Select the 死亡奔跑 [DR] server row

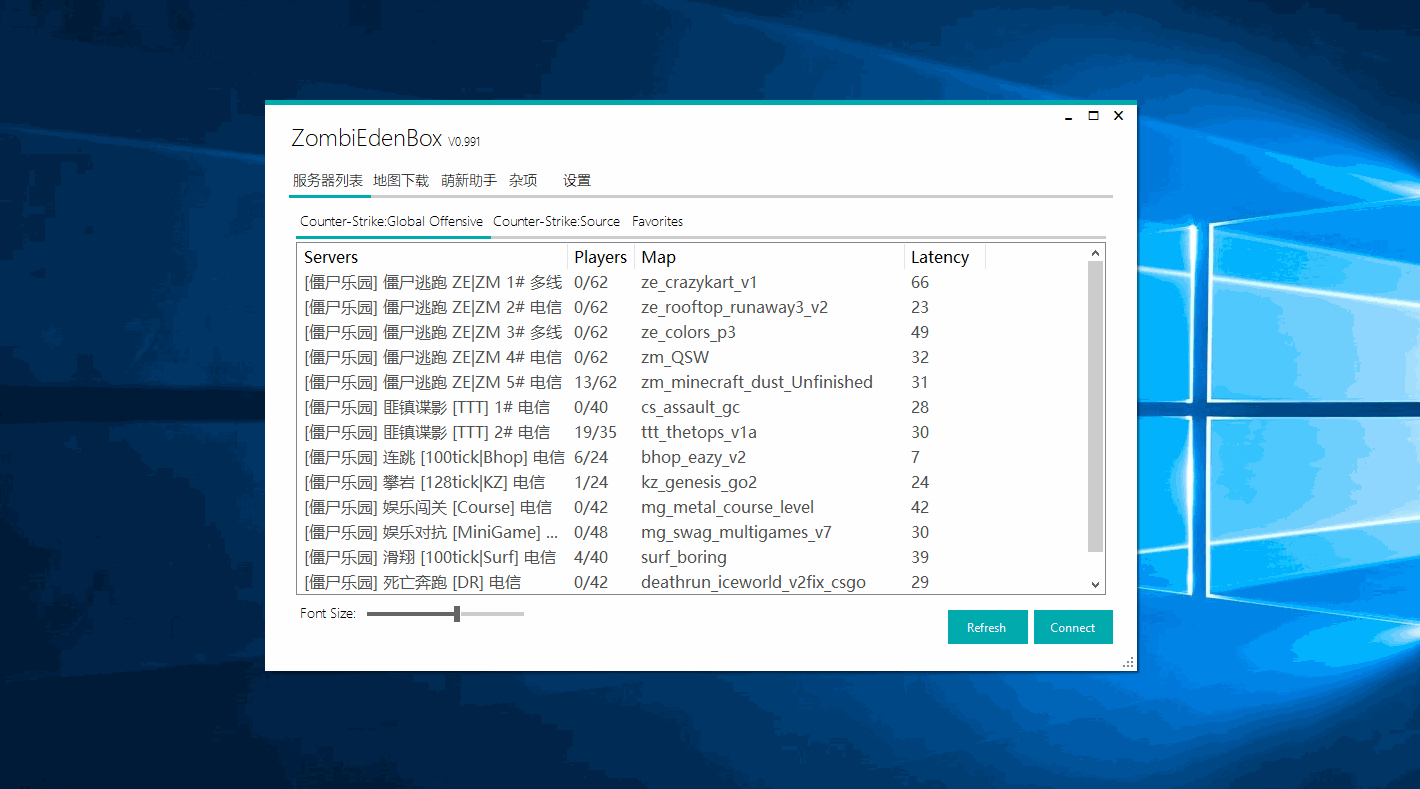click(692, 582)
